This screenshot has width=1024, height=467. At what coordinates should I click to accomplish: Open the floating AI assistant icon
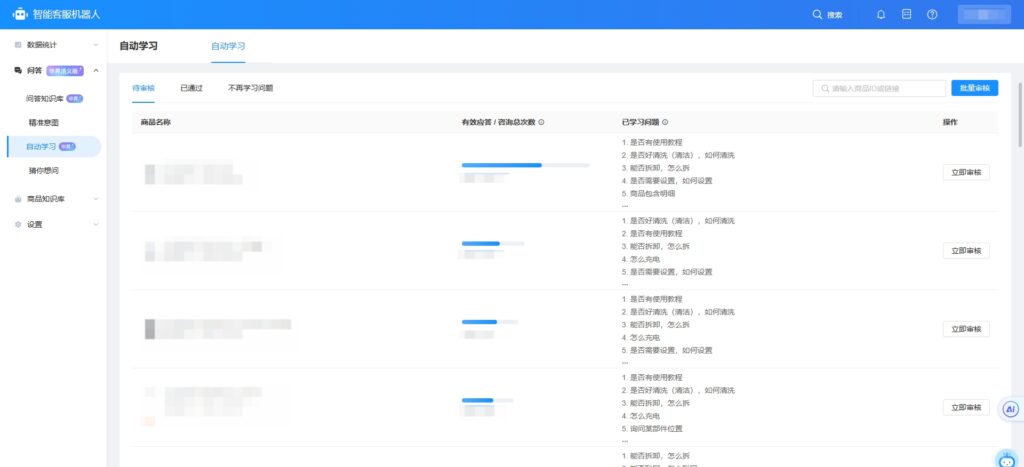[x=1010, y=409]
